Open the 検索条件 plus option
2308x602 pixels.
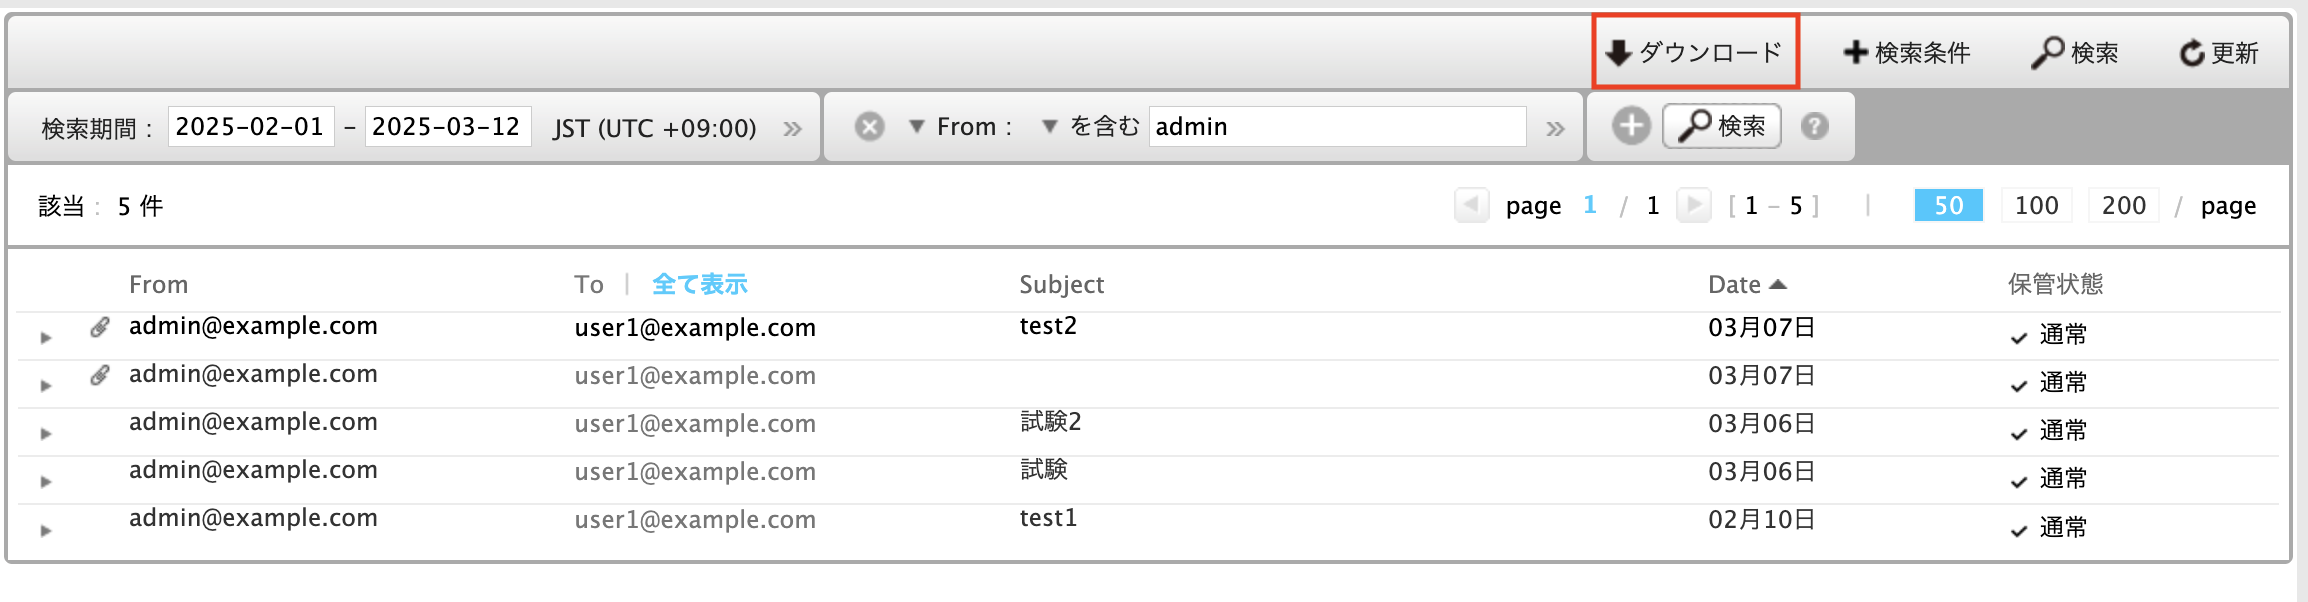[x=1907, y=52]
